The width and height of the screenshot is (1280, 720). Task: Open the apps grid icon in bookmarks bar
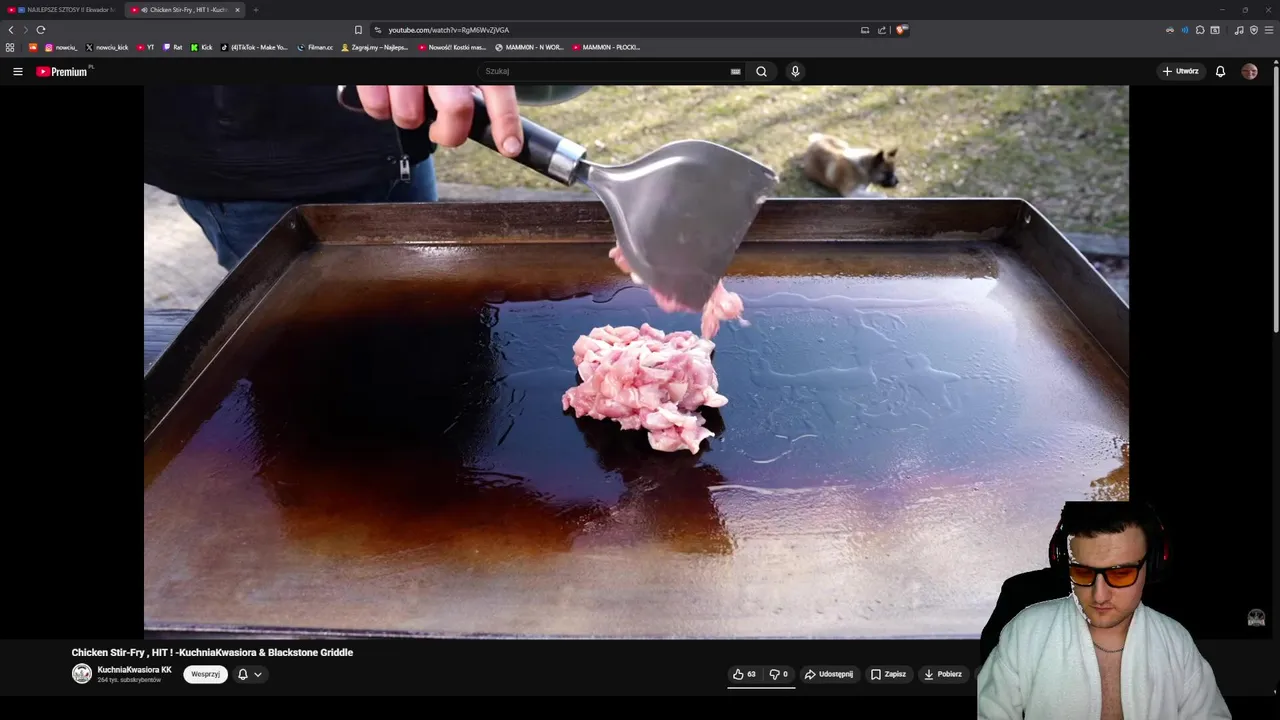tap(10, 47)
